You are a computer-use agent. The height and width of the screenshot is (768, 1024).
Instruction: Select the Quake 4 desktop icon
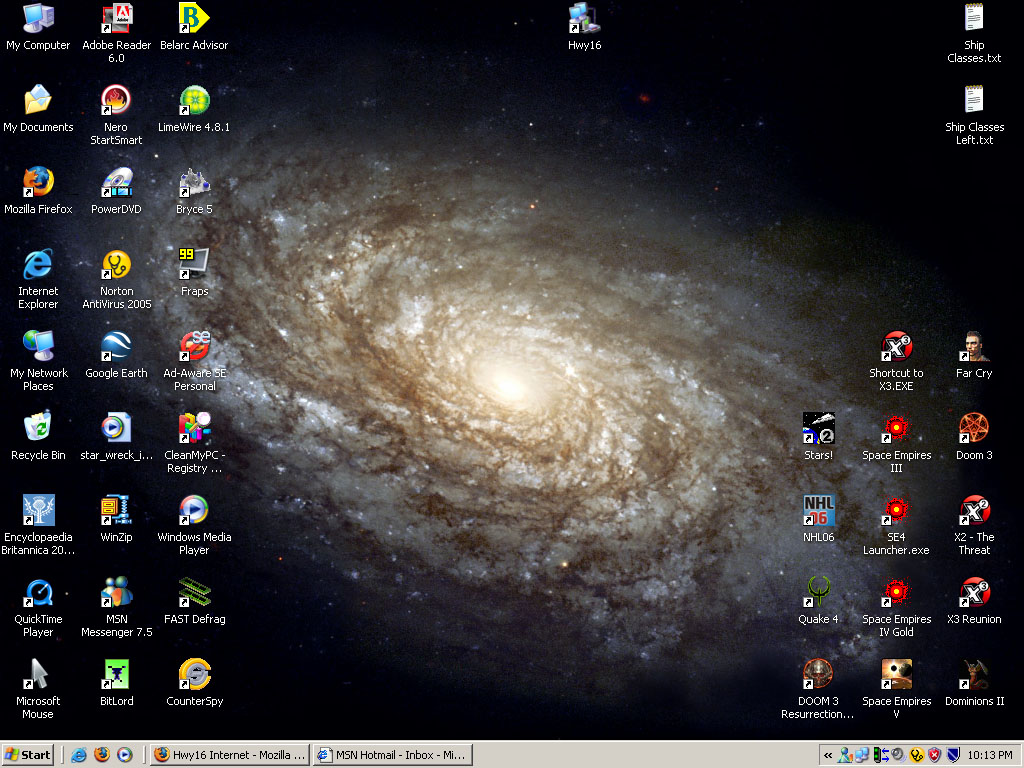(x=818, y=594)
